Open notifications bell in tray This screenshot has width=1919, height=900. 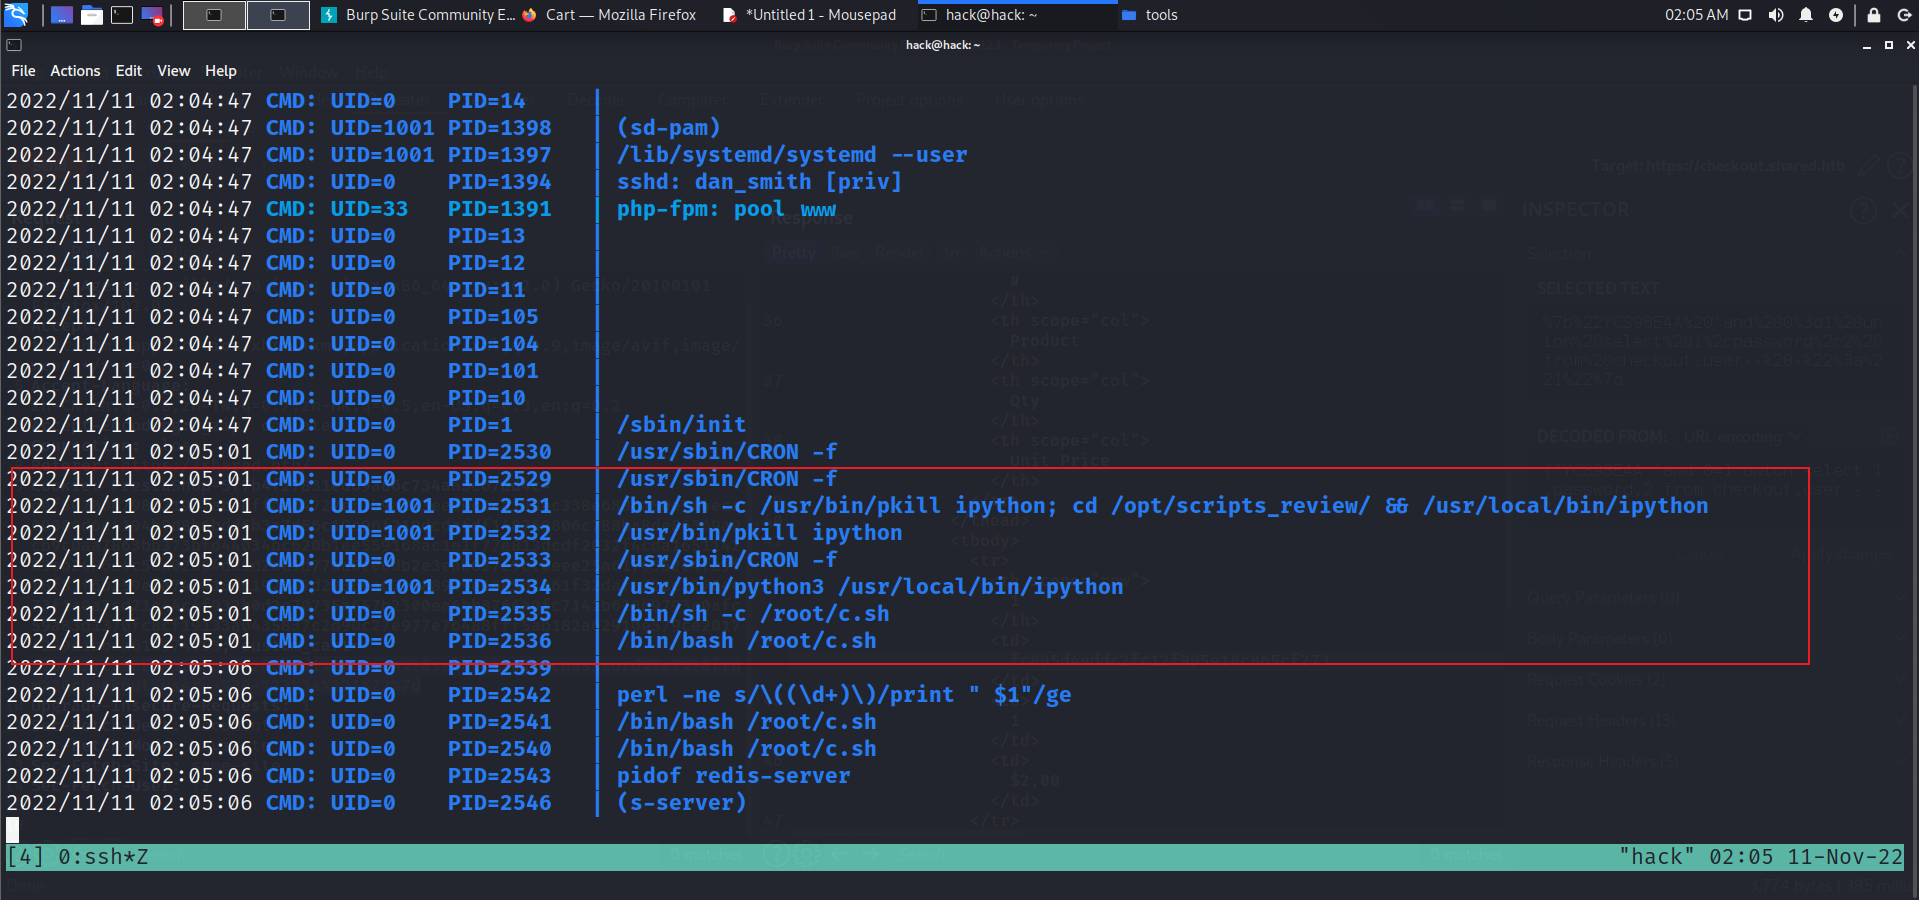(1806, 15)
